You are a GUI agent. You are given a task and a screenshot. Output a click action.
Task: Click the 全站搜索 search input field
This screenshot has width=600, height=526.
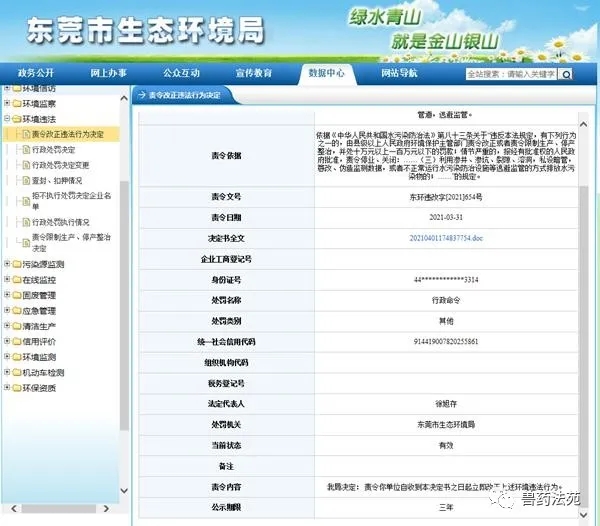[x=512, y=74]
